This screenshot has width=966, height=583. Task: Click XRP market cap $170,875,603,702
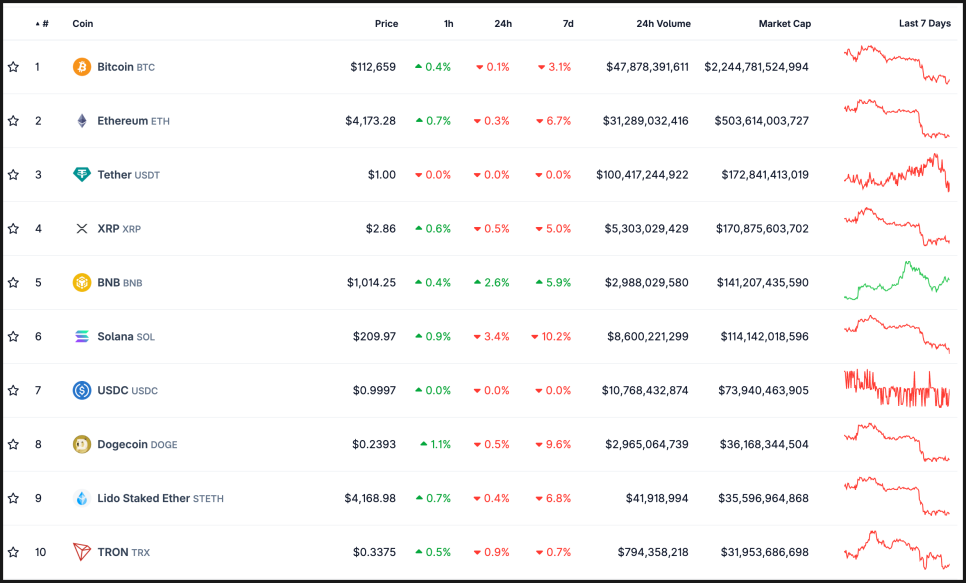point(762,229)
